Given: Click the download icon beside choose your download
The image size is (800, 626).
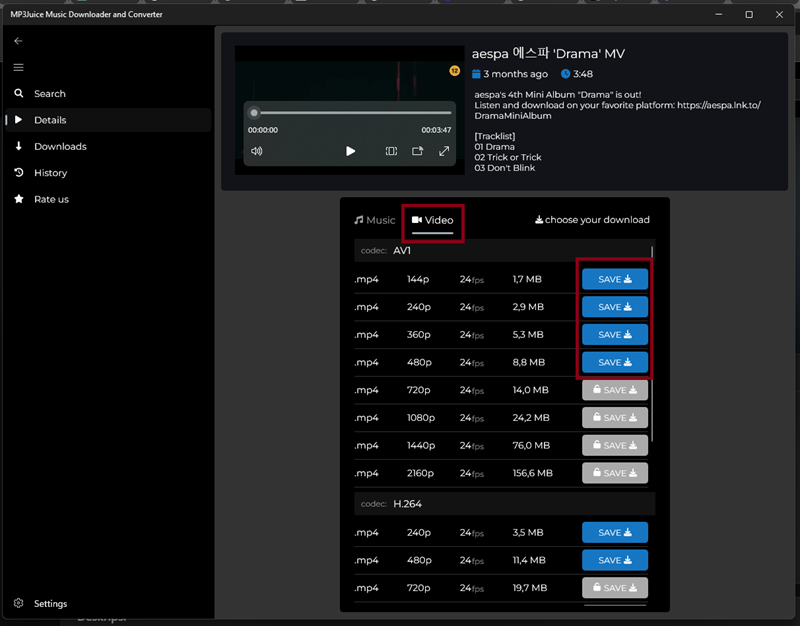Looking at the screenshot, I should coord(539,220).
